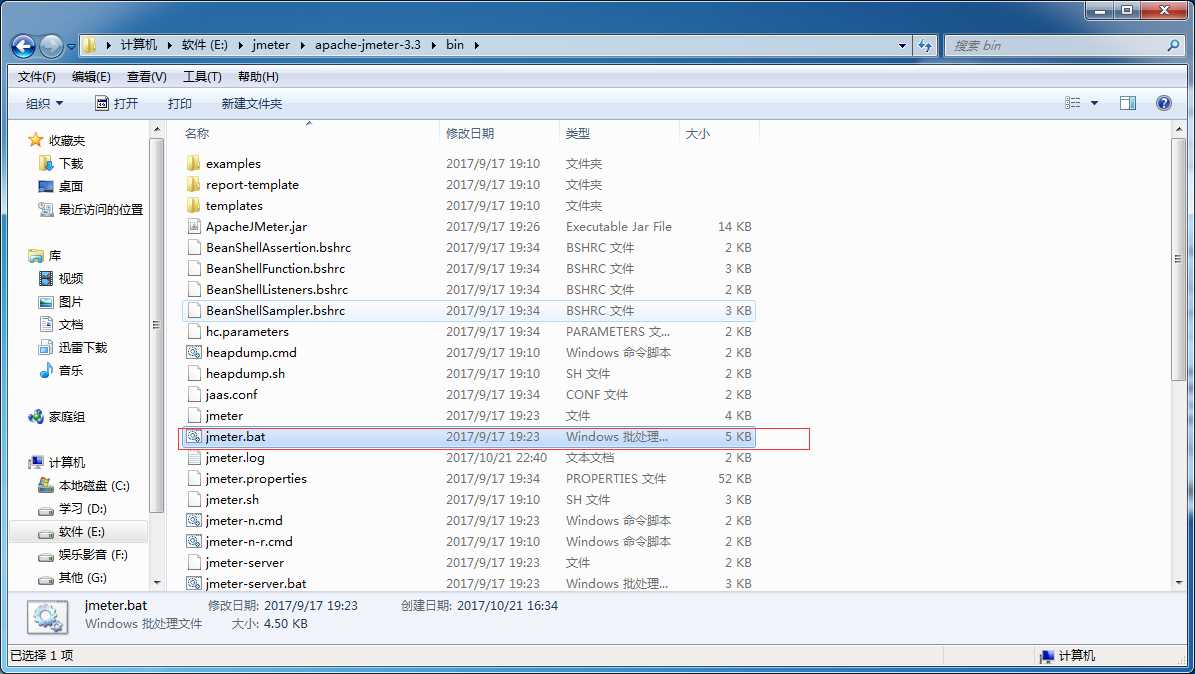This screenshot has height=674, width=1195.
Task: Select 家庭组 in the navigation pane
Action: 66,416
